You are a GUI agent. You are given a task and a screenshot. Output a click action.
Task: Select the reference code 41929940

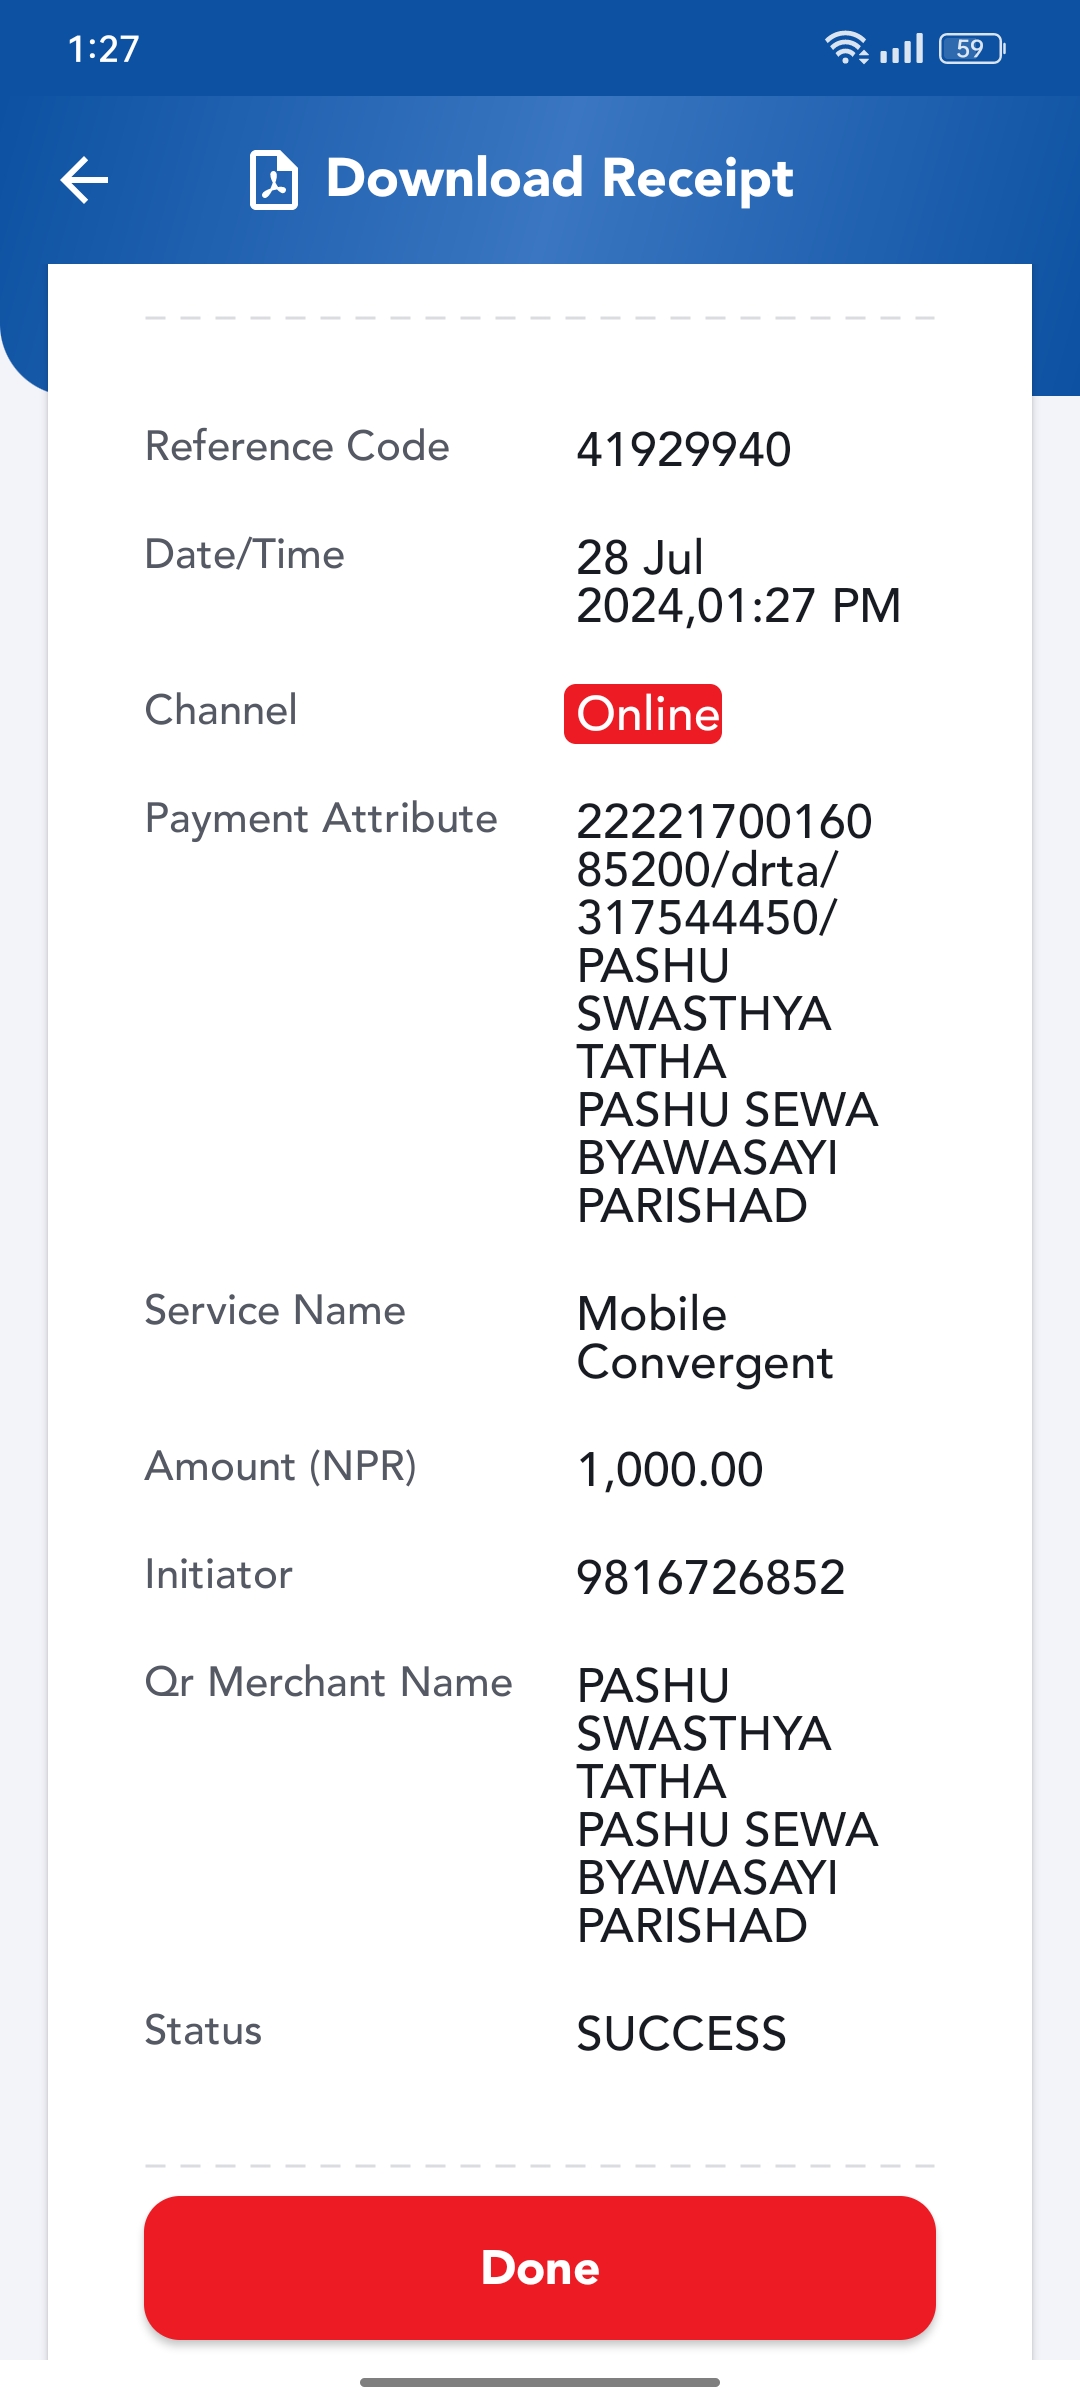point(684,449)
